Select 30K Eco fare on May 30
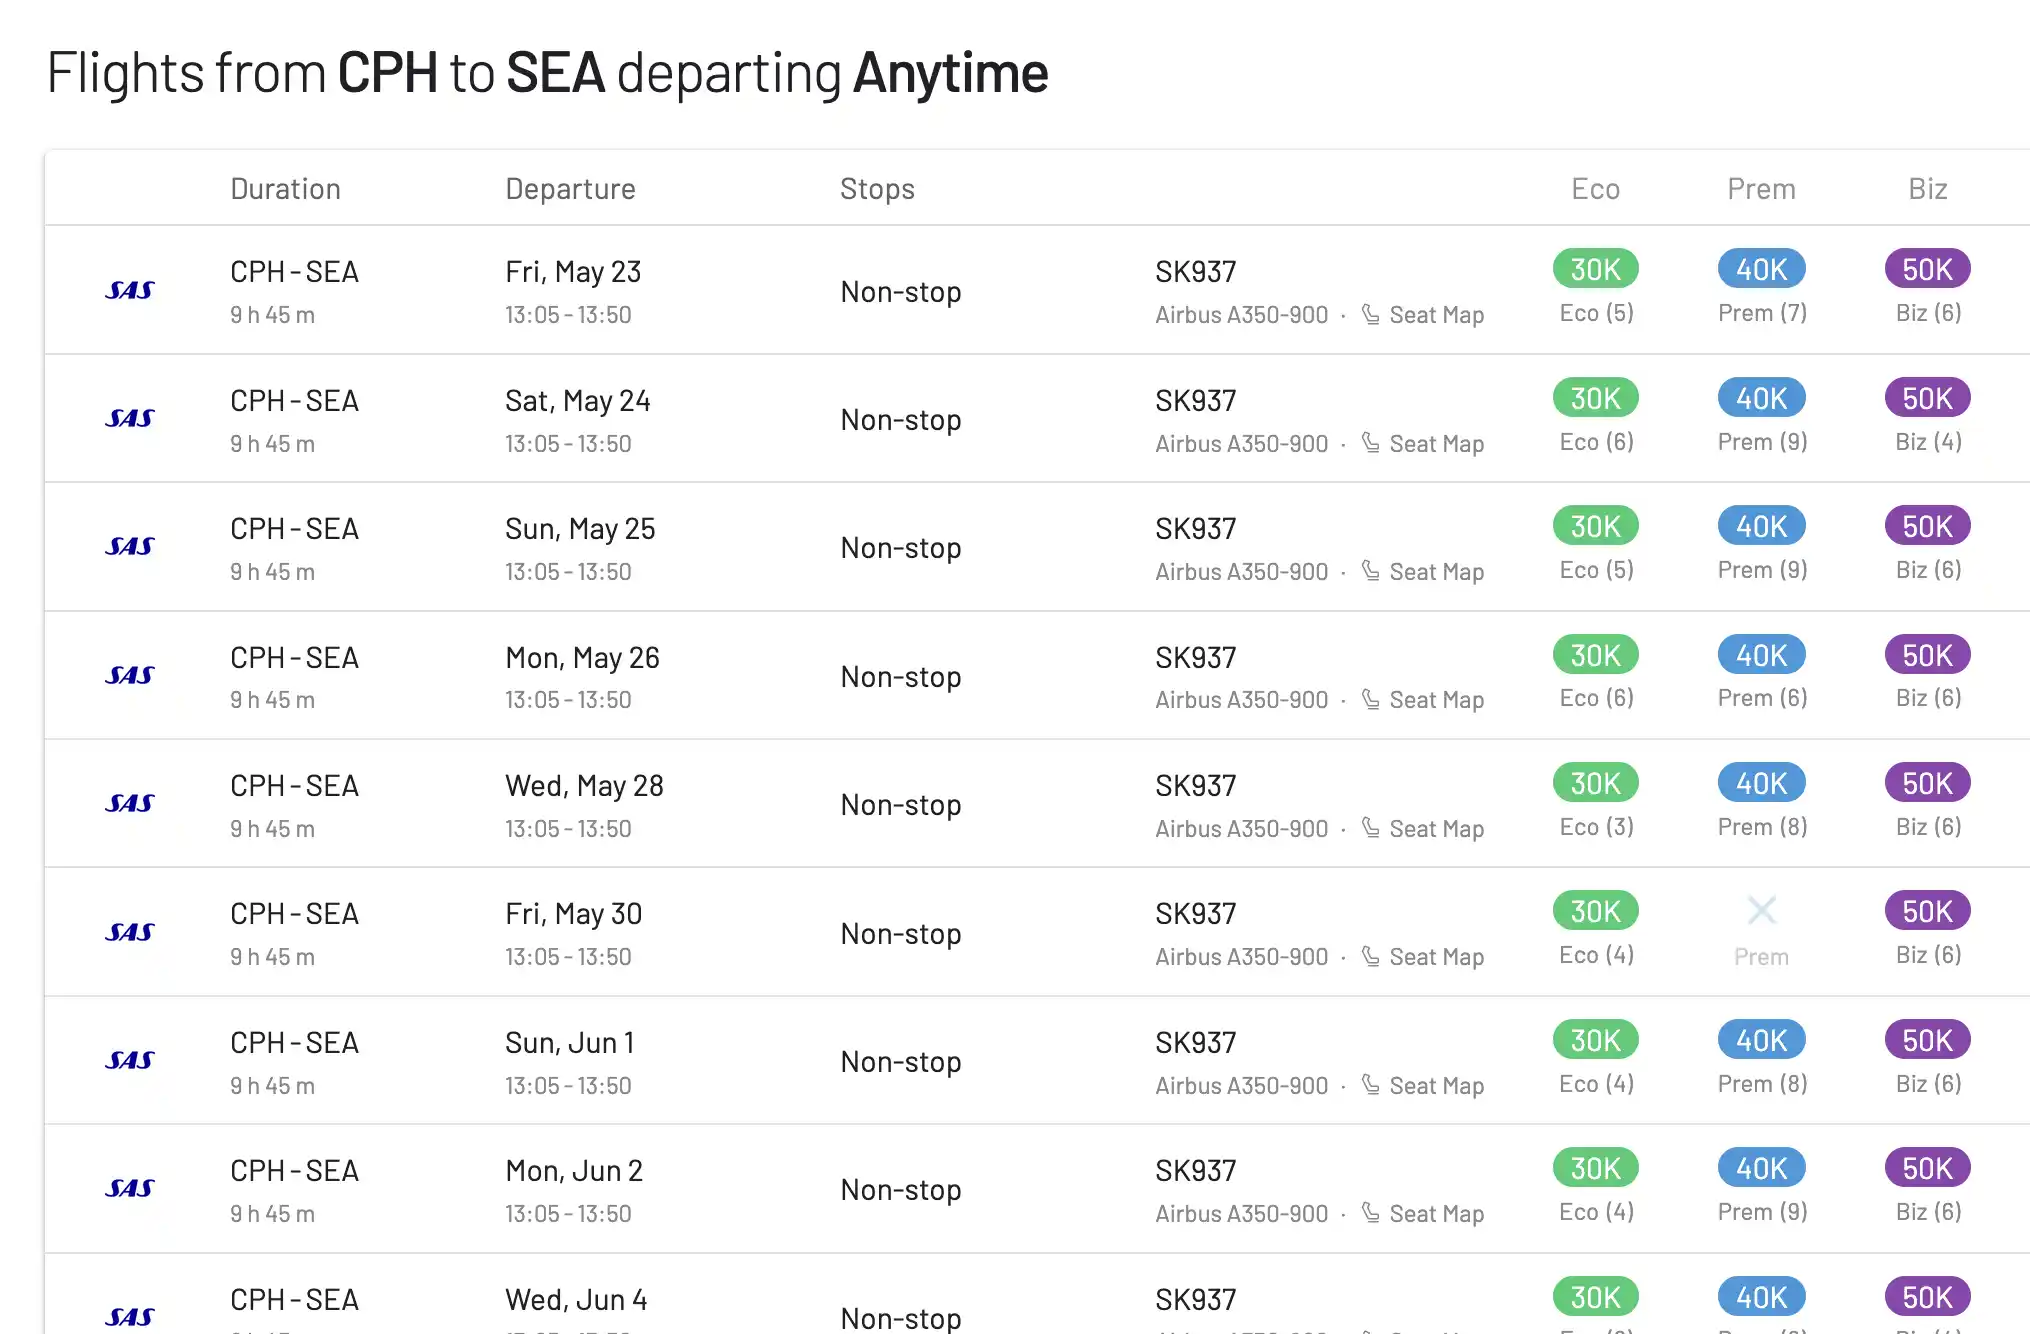The image size is (2030, 1334). (1596, 911)
